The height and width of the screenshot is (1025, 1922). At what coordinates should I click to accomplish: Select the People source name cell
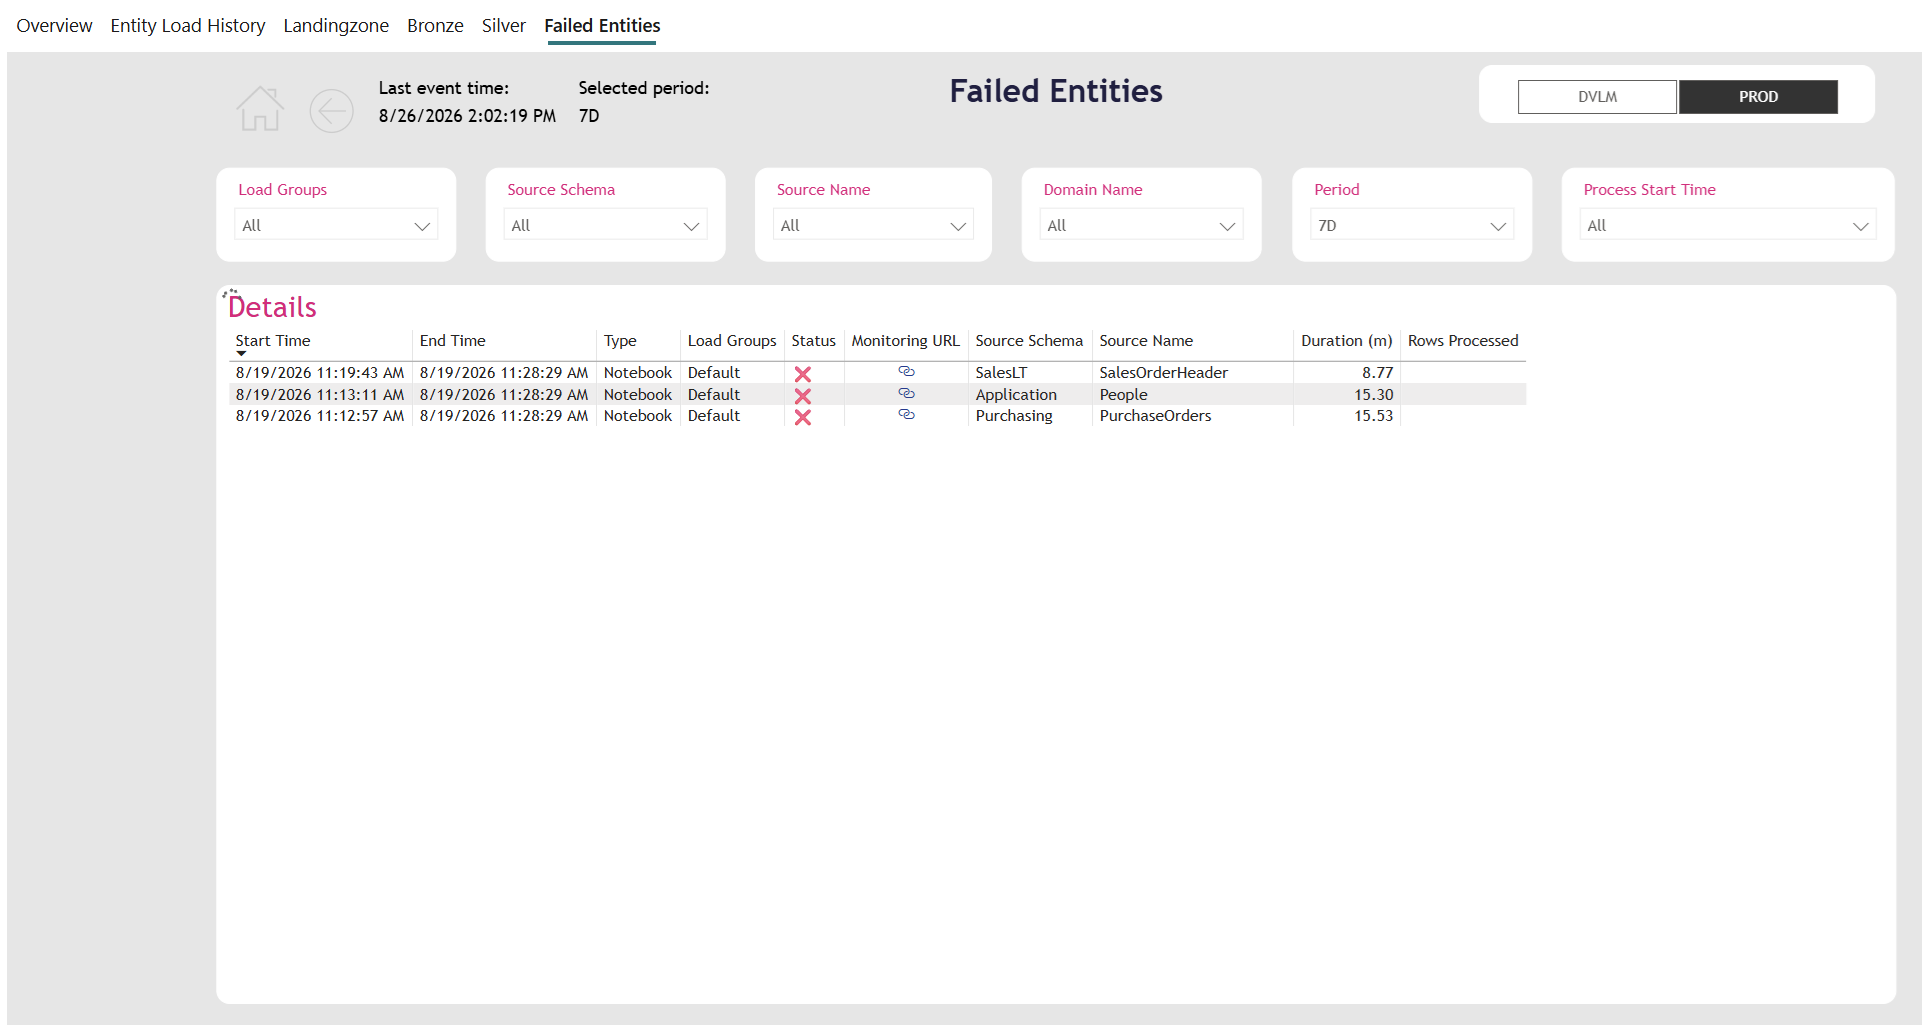click(x=1123, y=395)
